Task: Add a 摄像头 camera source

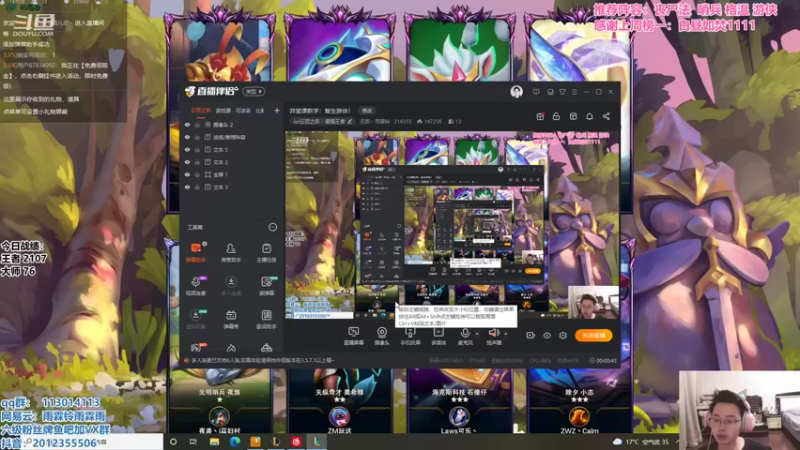Action: point(382,336)
